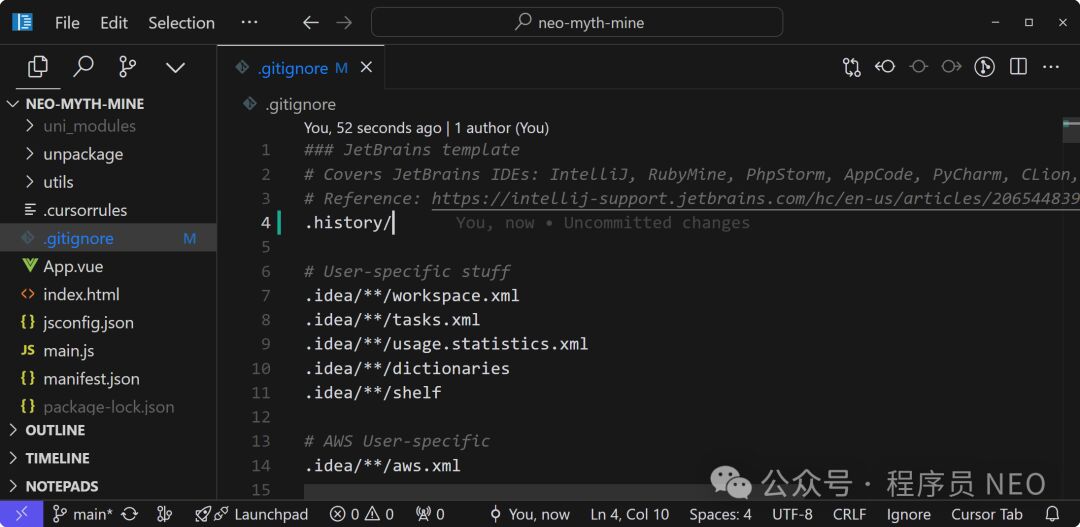The height and width of the screenshot is (527, 1080).
Task: Expand the TIMELINE section
Action: [x=57, y=458]
